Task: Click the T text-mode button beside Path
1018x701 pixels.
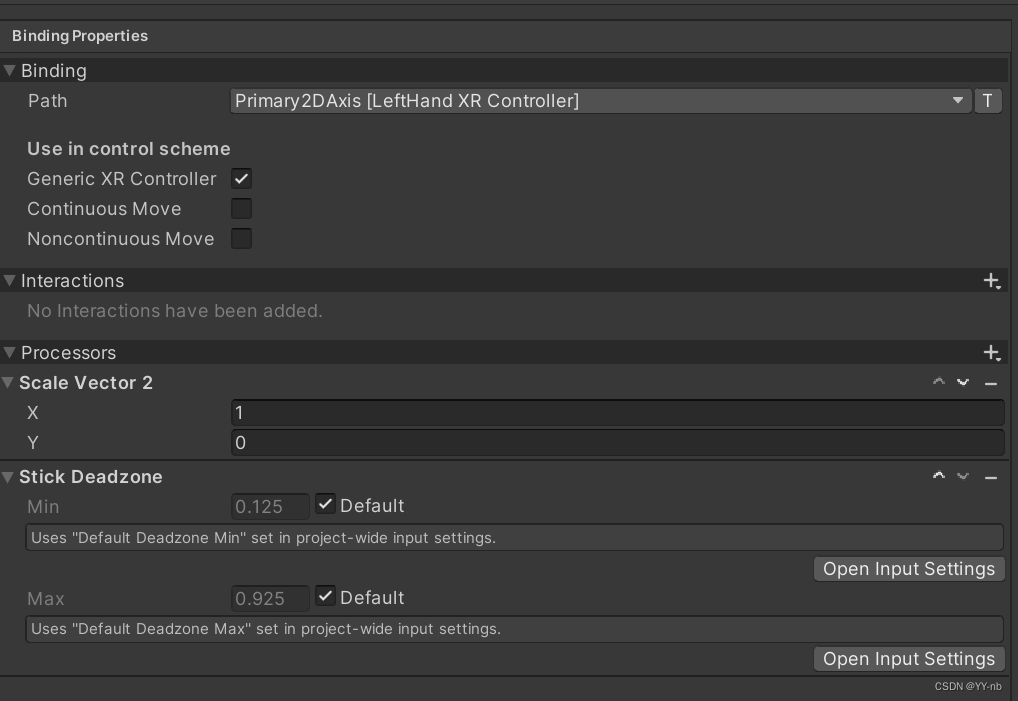Action: 988,101
